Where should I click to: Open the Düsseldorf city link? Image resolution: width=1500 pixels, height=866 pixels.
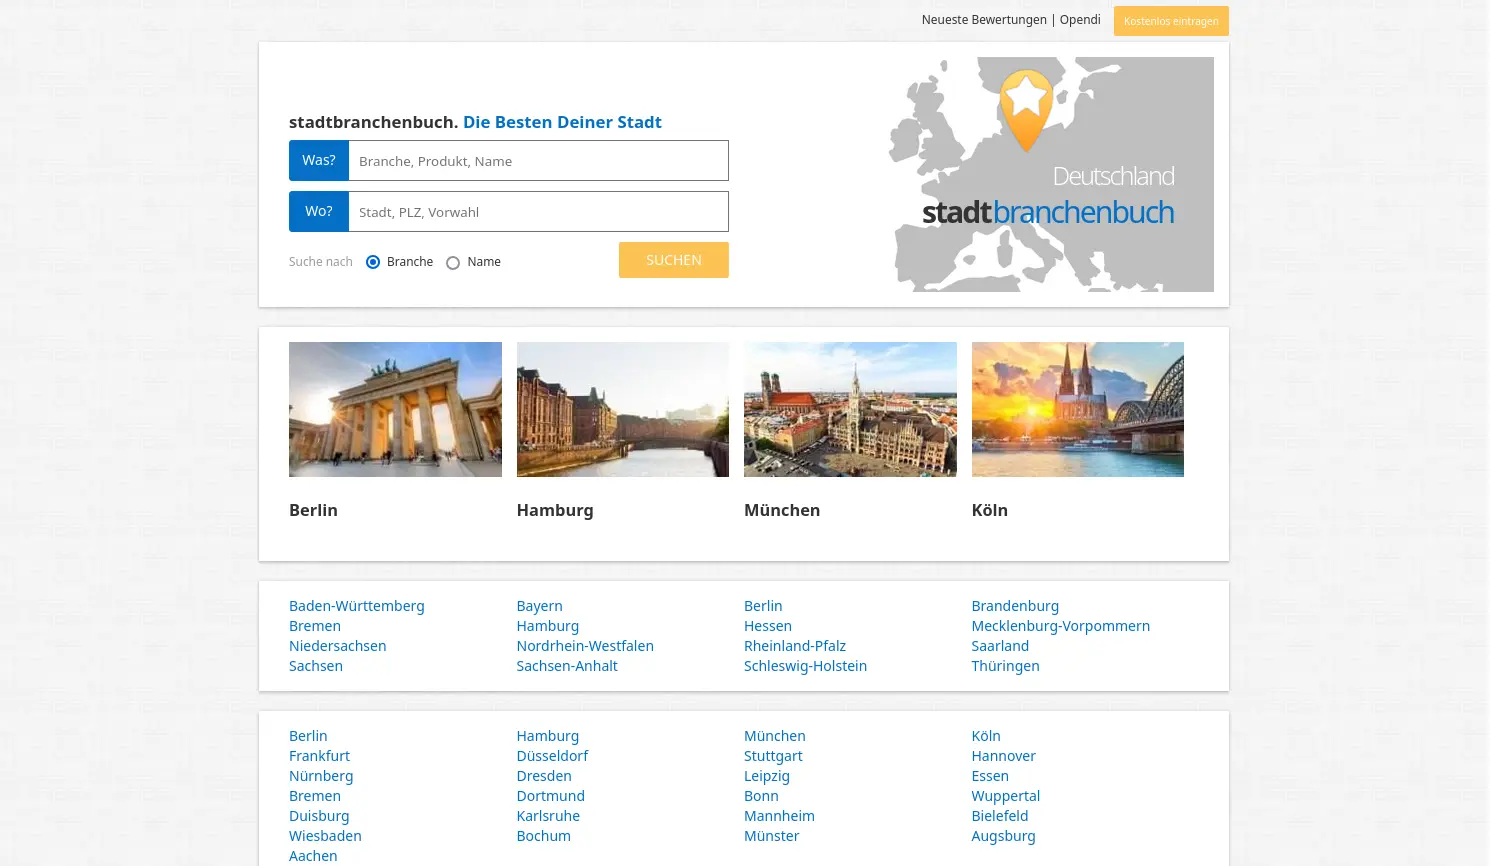coord(552,755)
